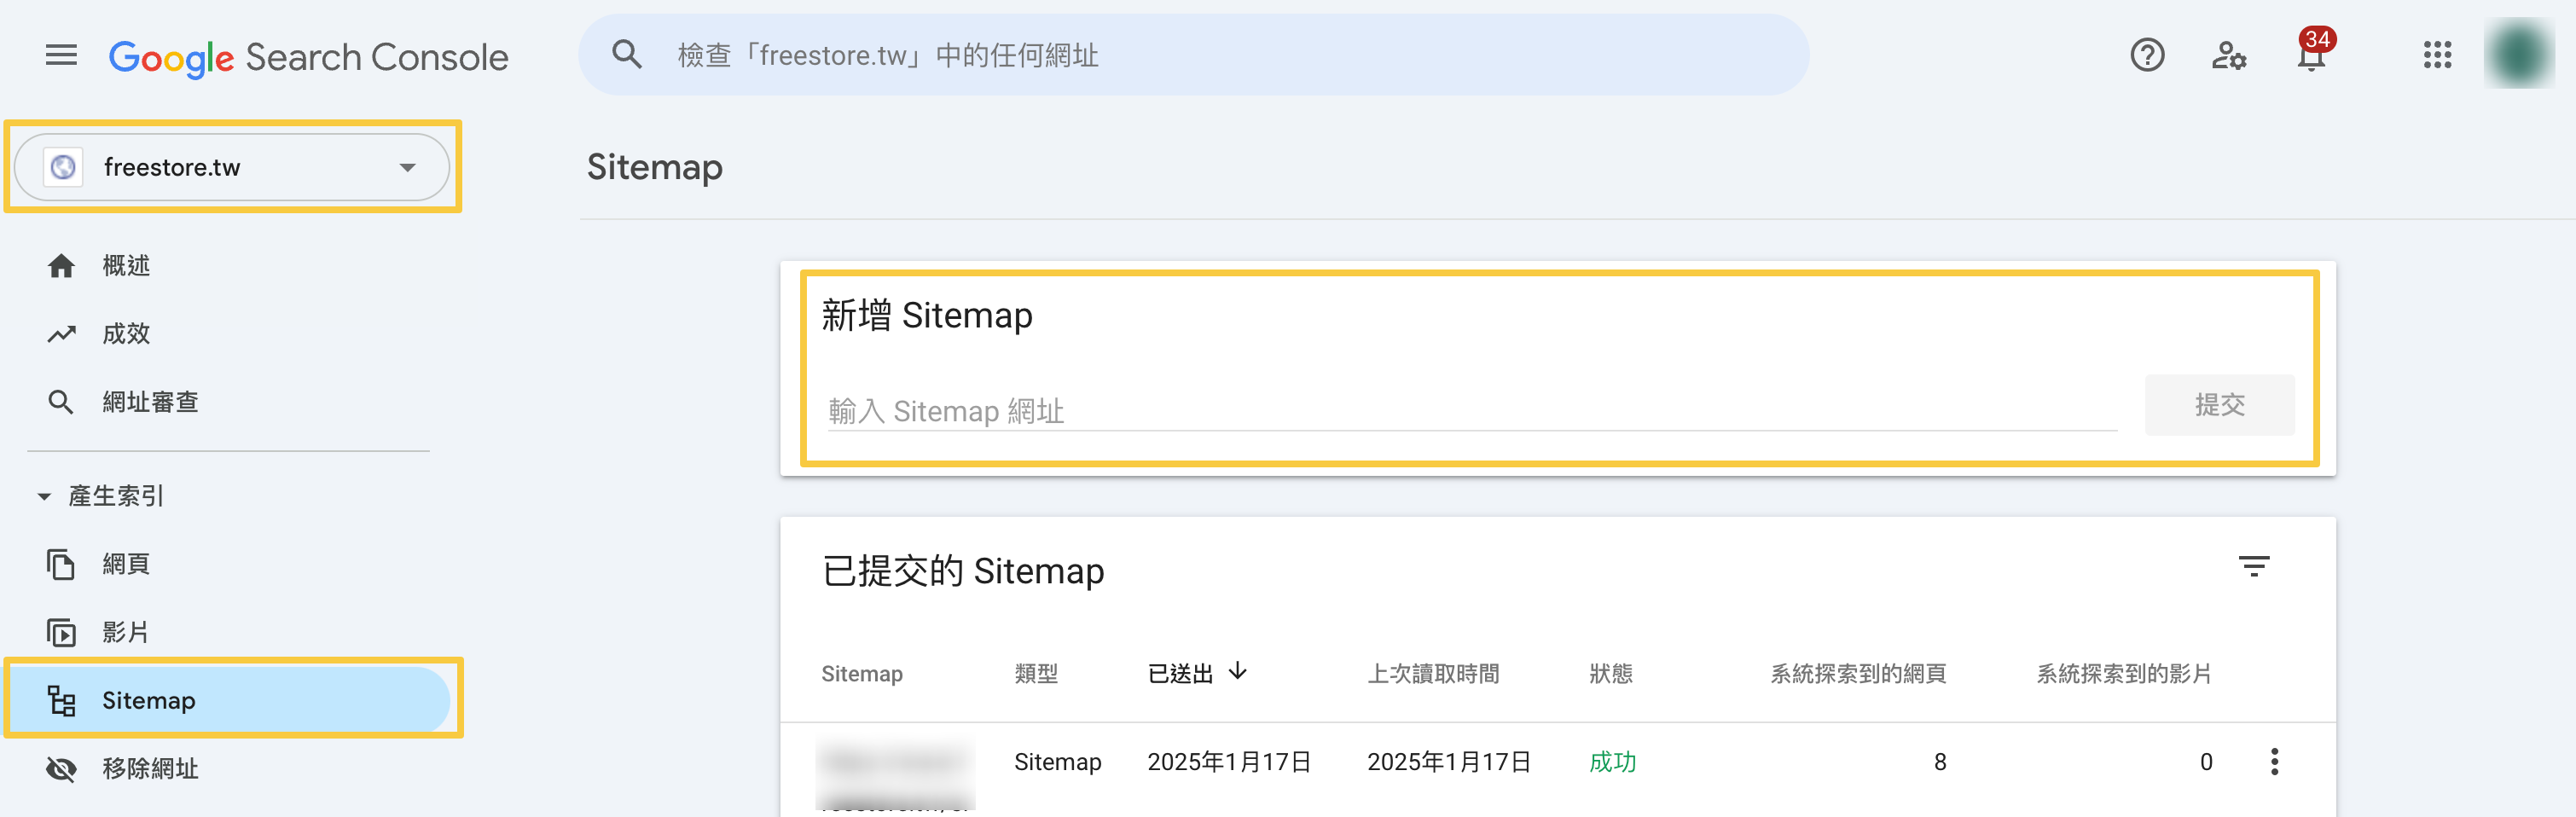Click the trend line icon beside 成效
This screenshot has height=817, width=2576.
pyautogui.click(x=61, y=334)
